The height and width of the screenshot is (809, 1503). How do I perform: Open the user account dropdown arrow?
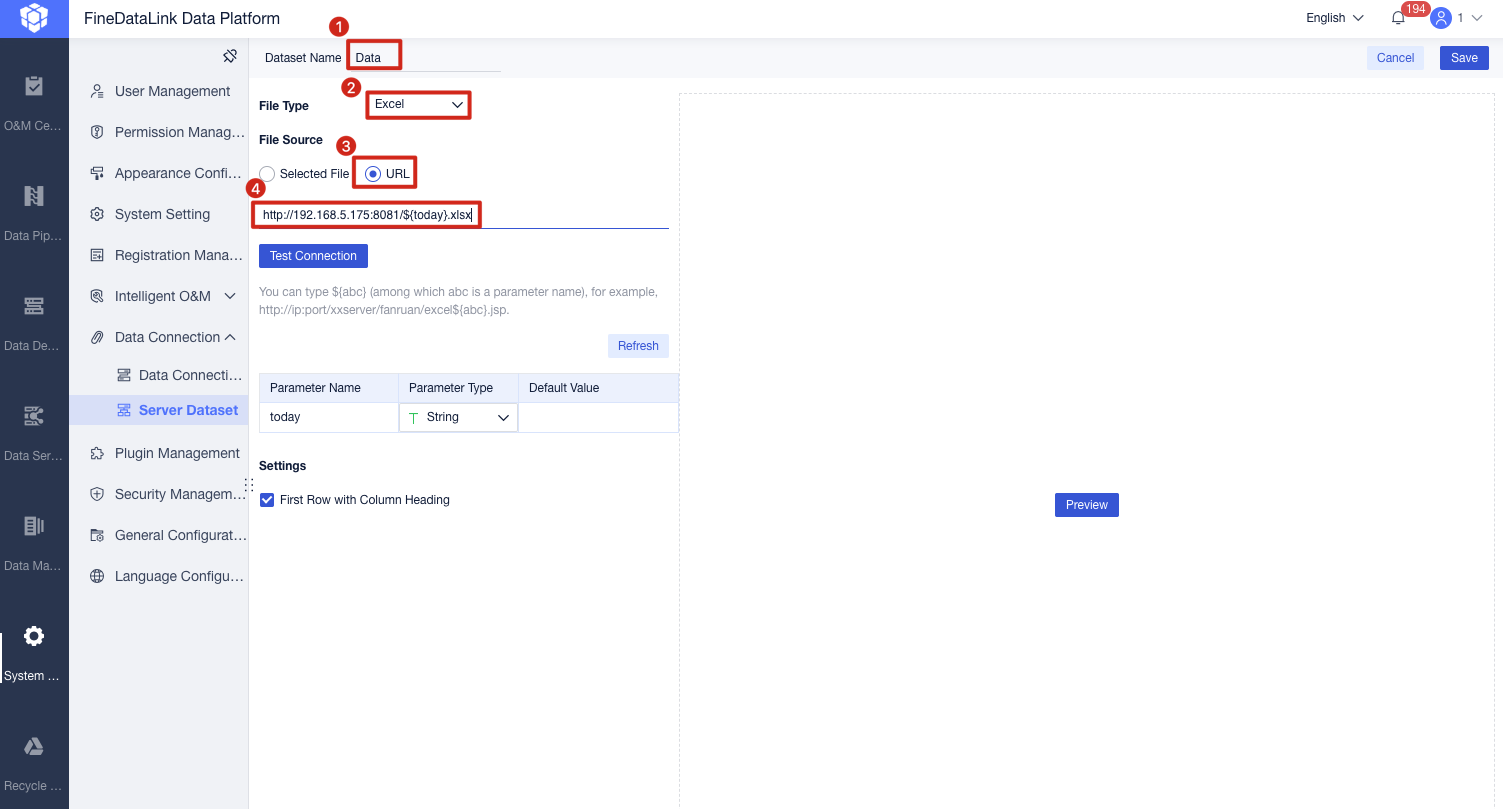pos(1476,18)
